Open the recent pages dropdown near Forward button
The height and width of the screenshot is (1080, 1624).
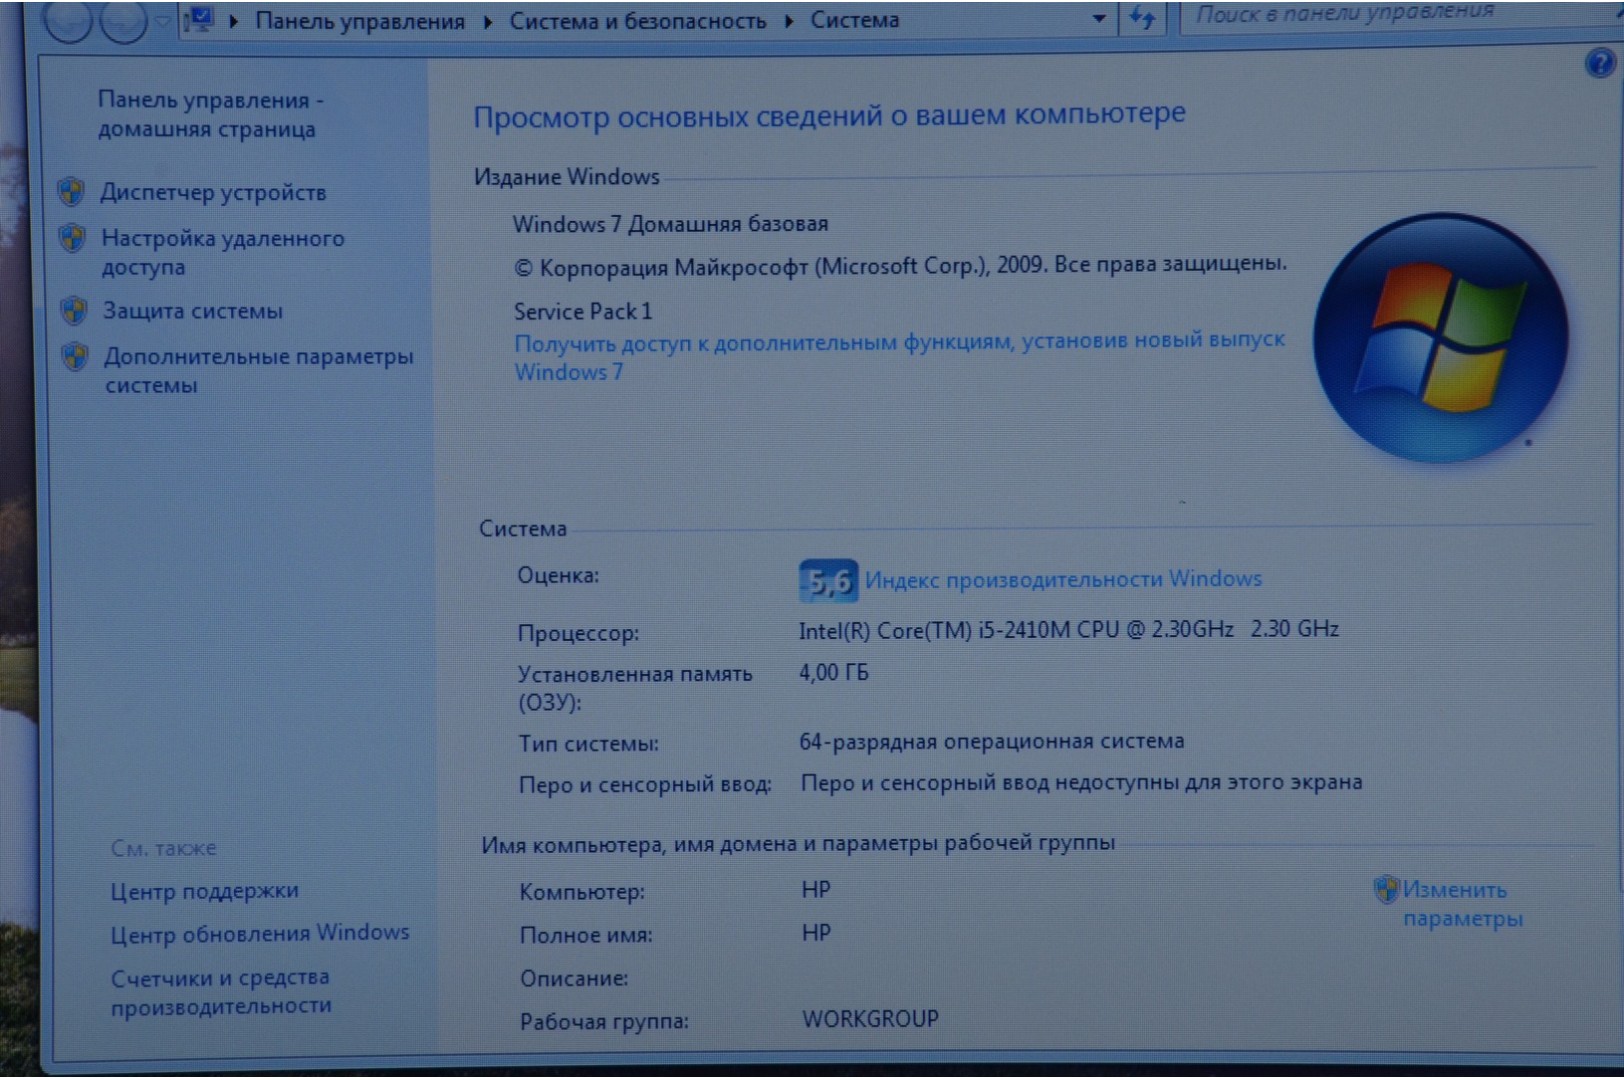click(161, 21)
